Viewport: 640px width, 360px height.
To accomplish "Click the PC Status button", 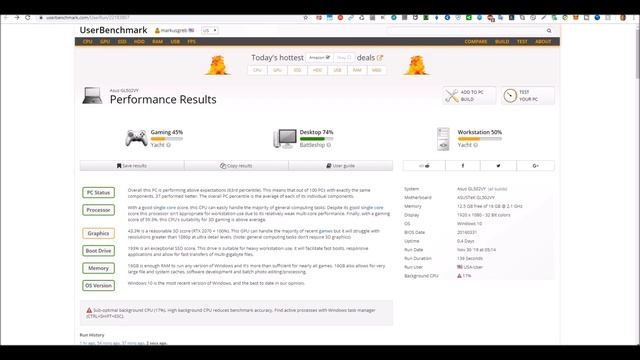I will (98, 193).
